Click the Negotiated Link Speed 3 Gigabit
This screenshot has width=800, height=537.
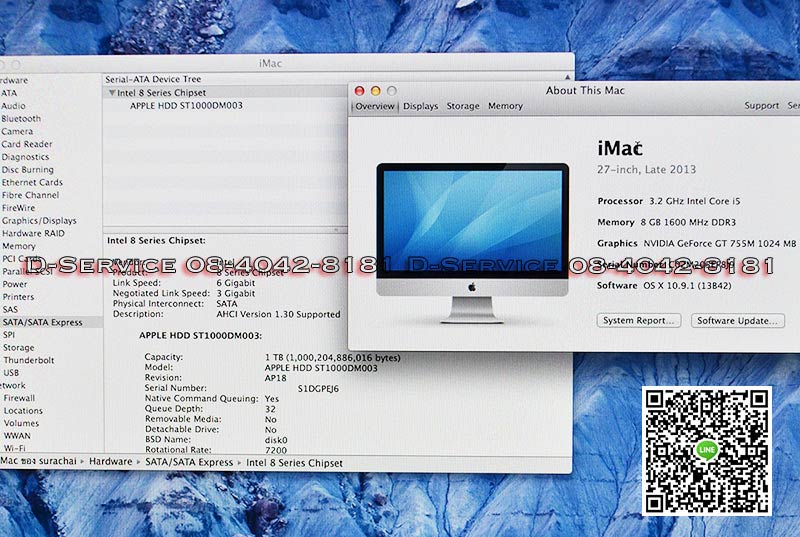coord(235,293)
